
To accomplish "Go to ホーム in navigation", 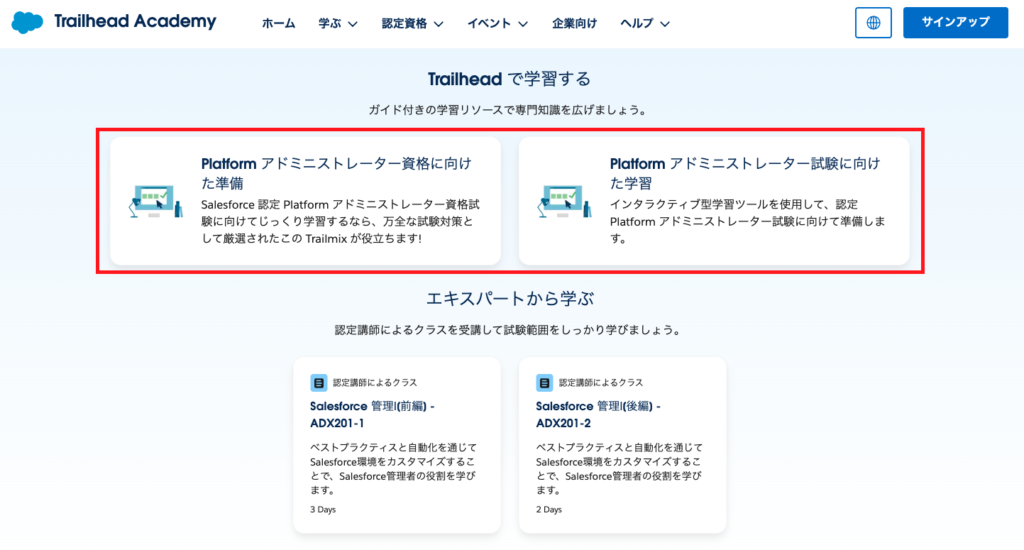I will [279, 24].
